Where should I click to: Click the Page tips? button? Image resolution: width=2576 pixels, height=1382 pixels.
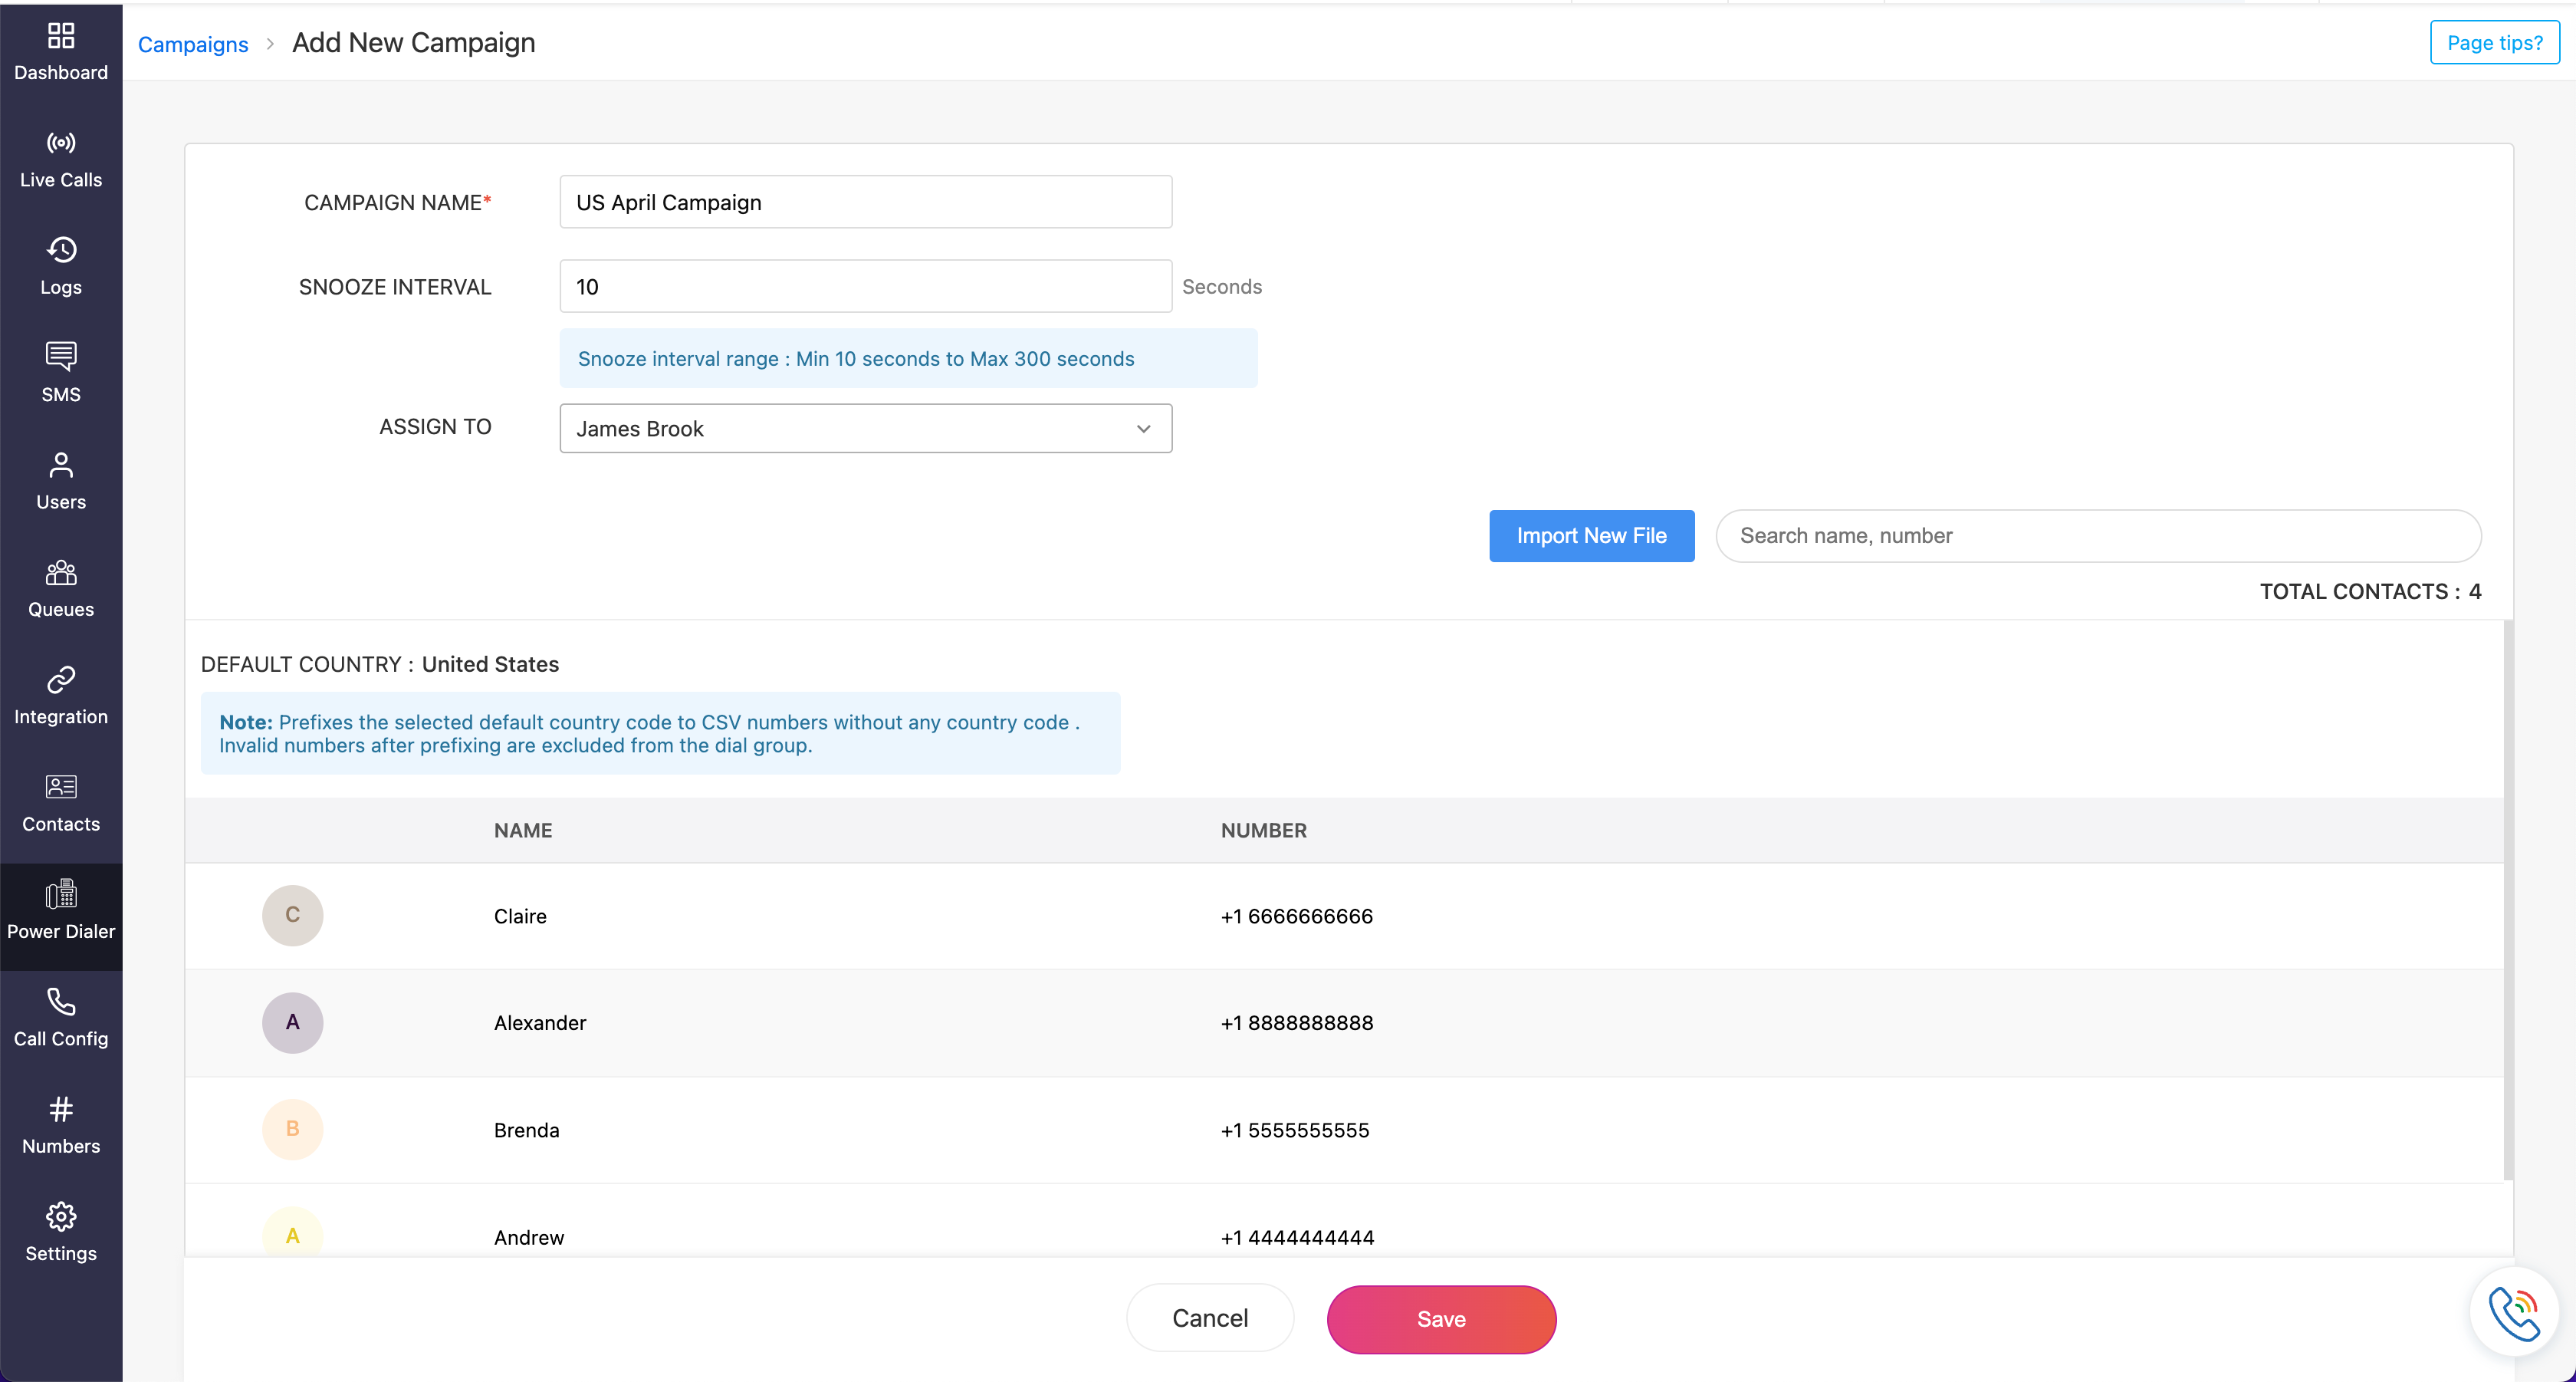pos(2494,43)
